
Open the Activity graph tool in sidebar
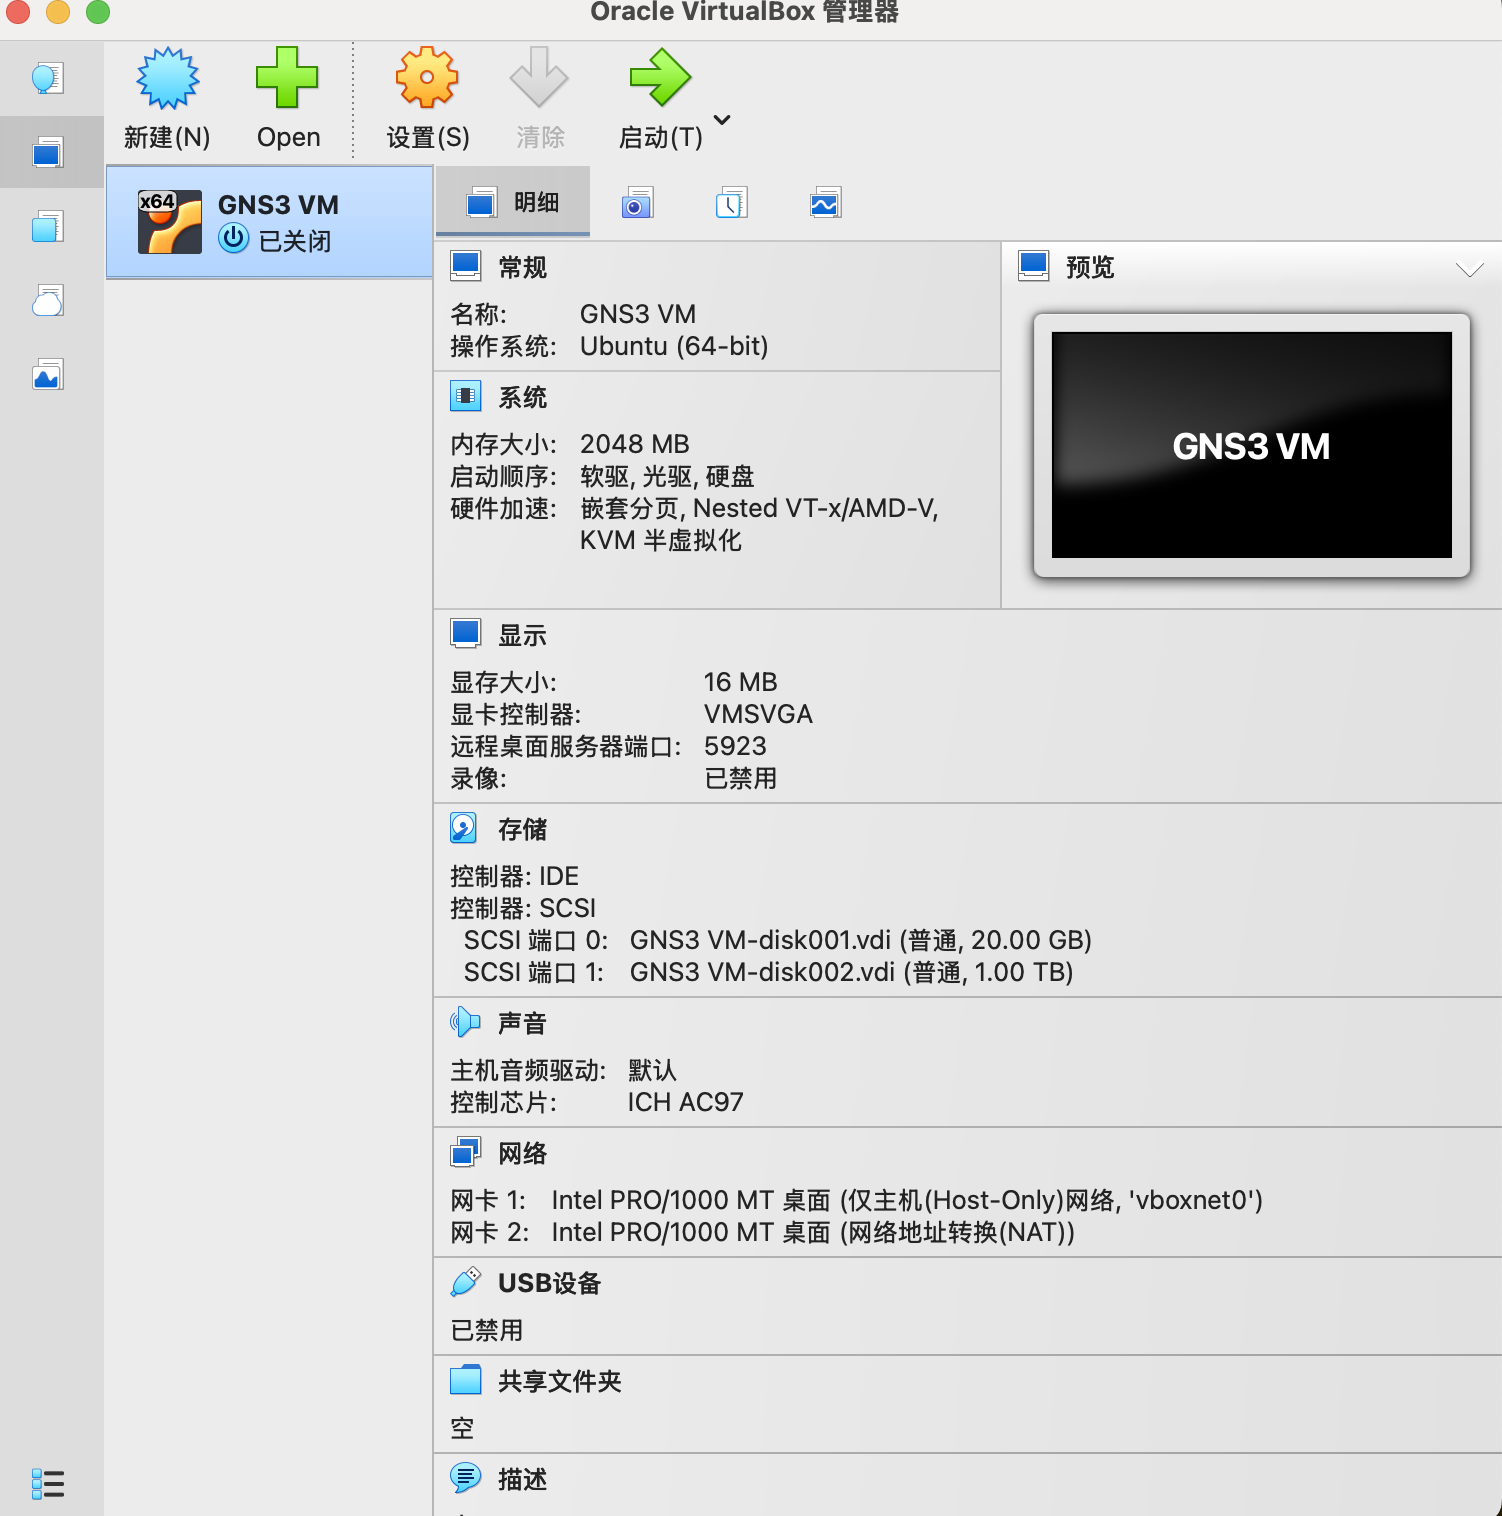48,375
